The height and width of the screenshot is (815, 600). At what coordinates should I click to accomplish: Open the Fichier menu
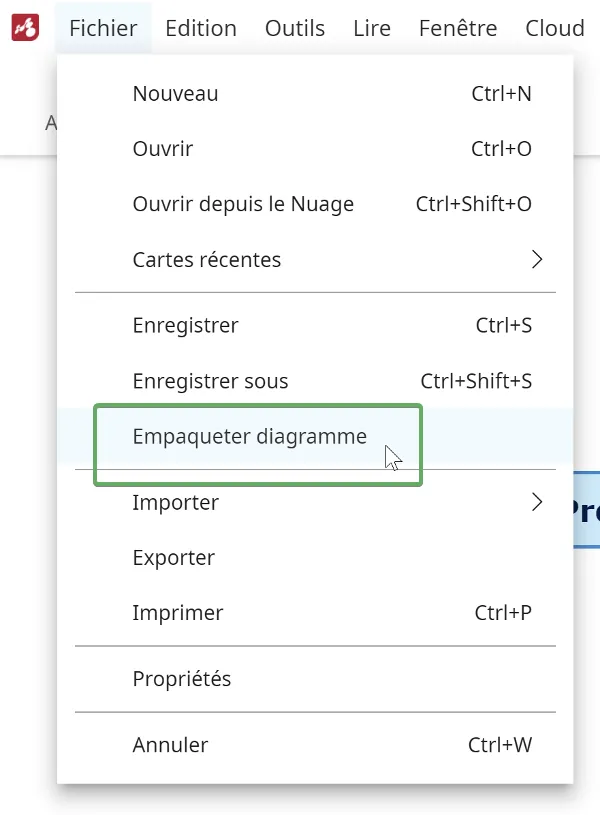[x=103, y=28]
